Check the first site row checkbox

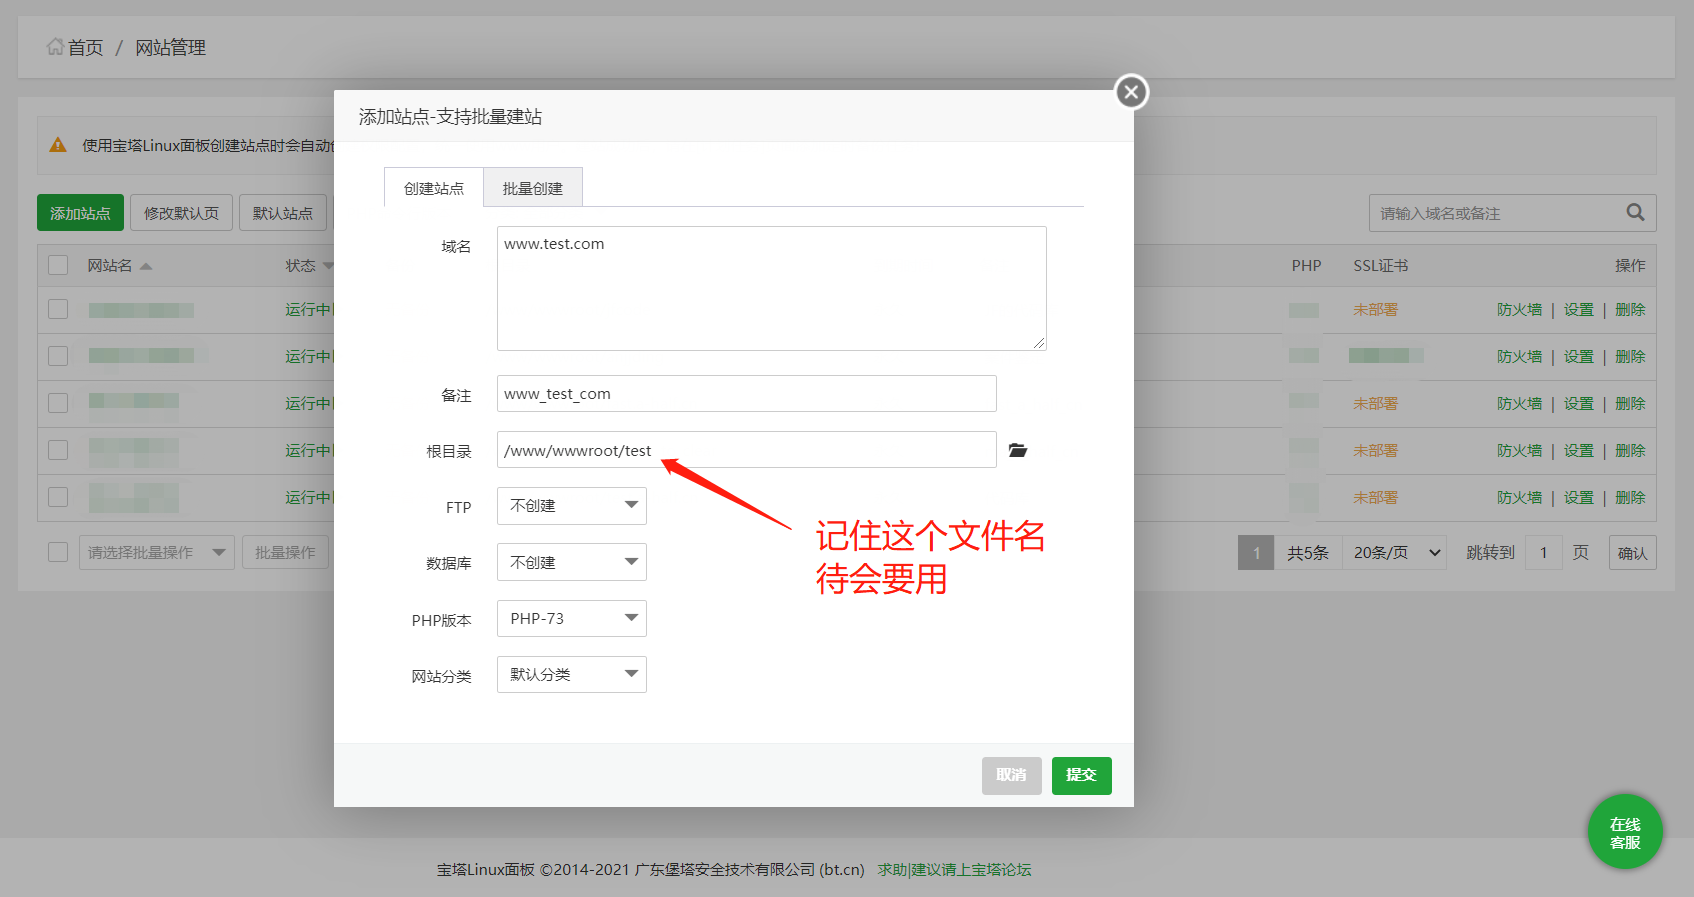coord(58,309)
